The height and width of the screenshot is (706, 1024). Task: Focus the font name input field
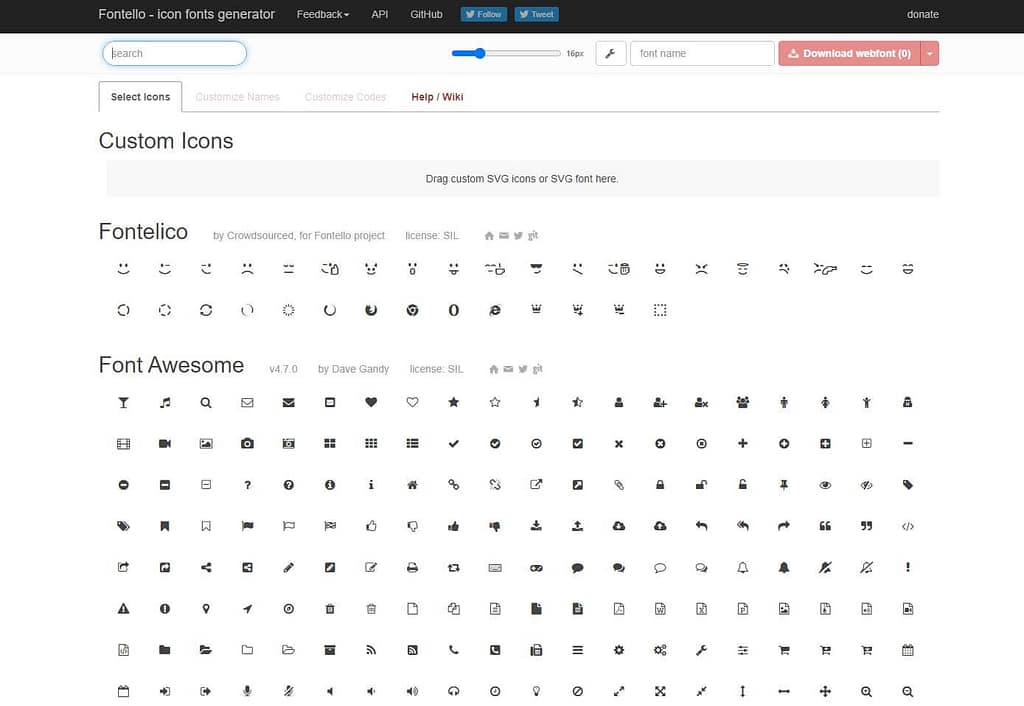pos(702,54)
